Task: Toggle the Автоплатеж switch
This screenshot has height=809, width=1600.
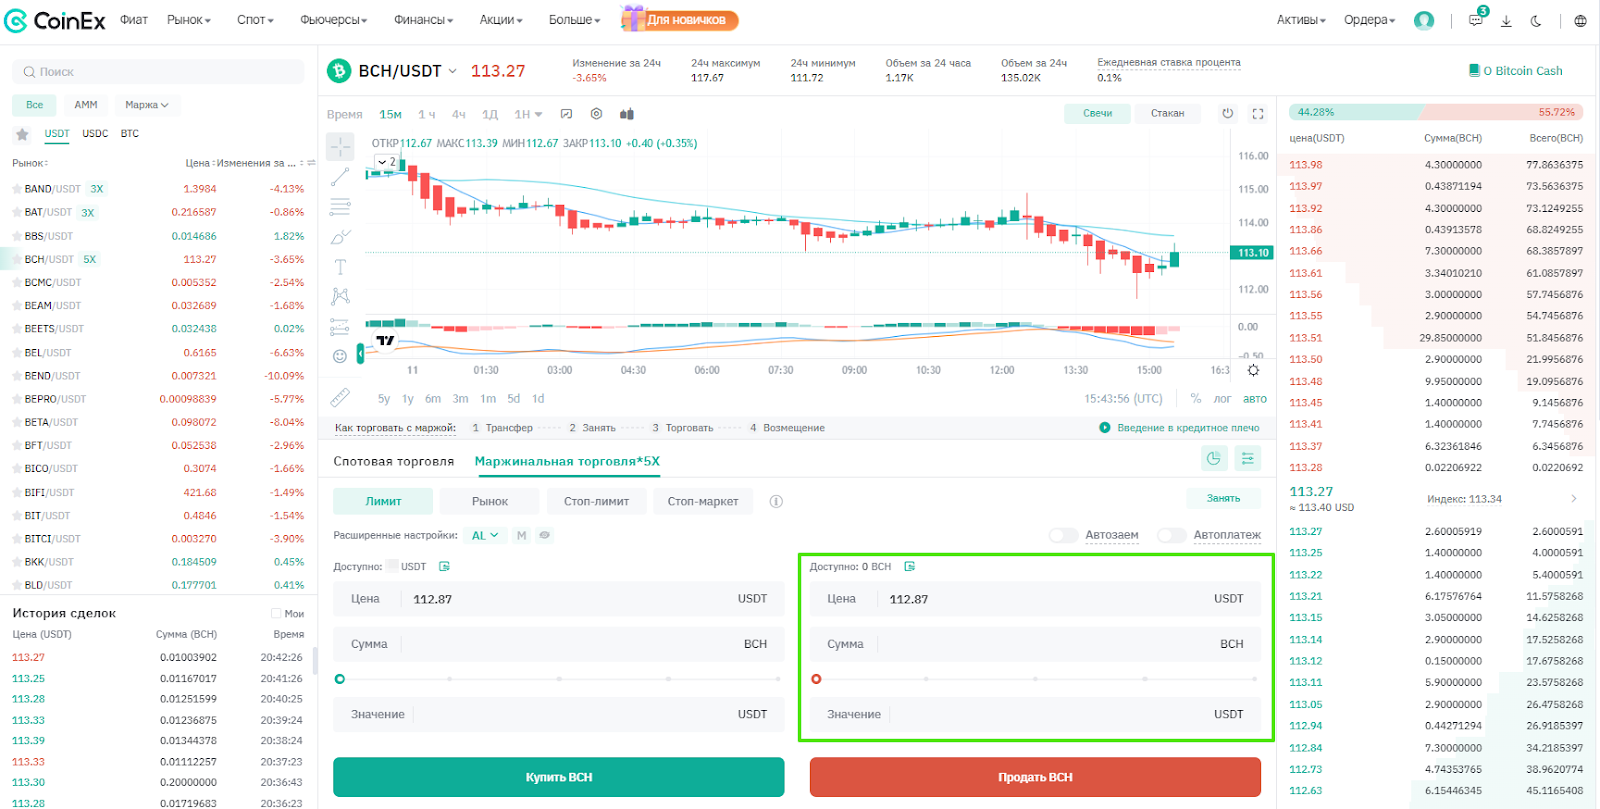Action: (1171, 535)
